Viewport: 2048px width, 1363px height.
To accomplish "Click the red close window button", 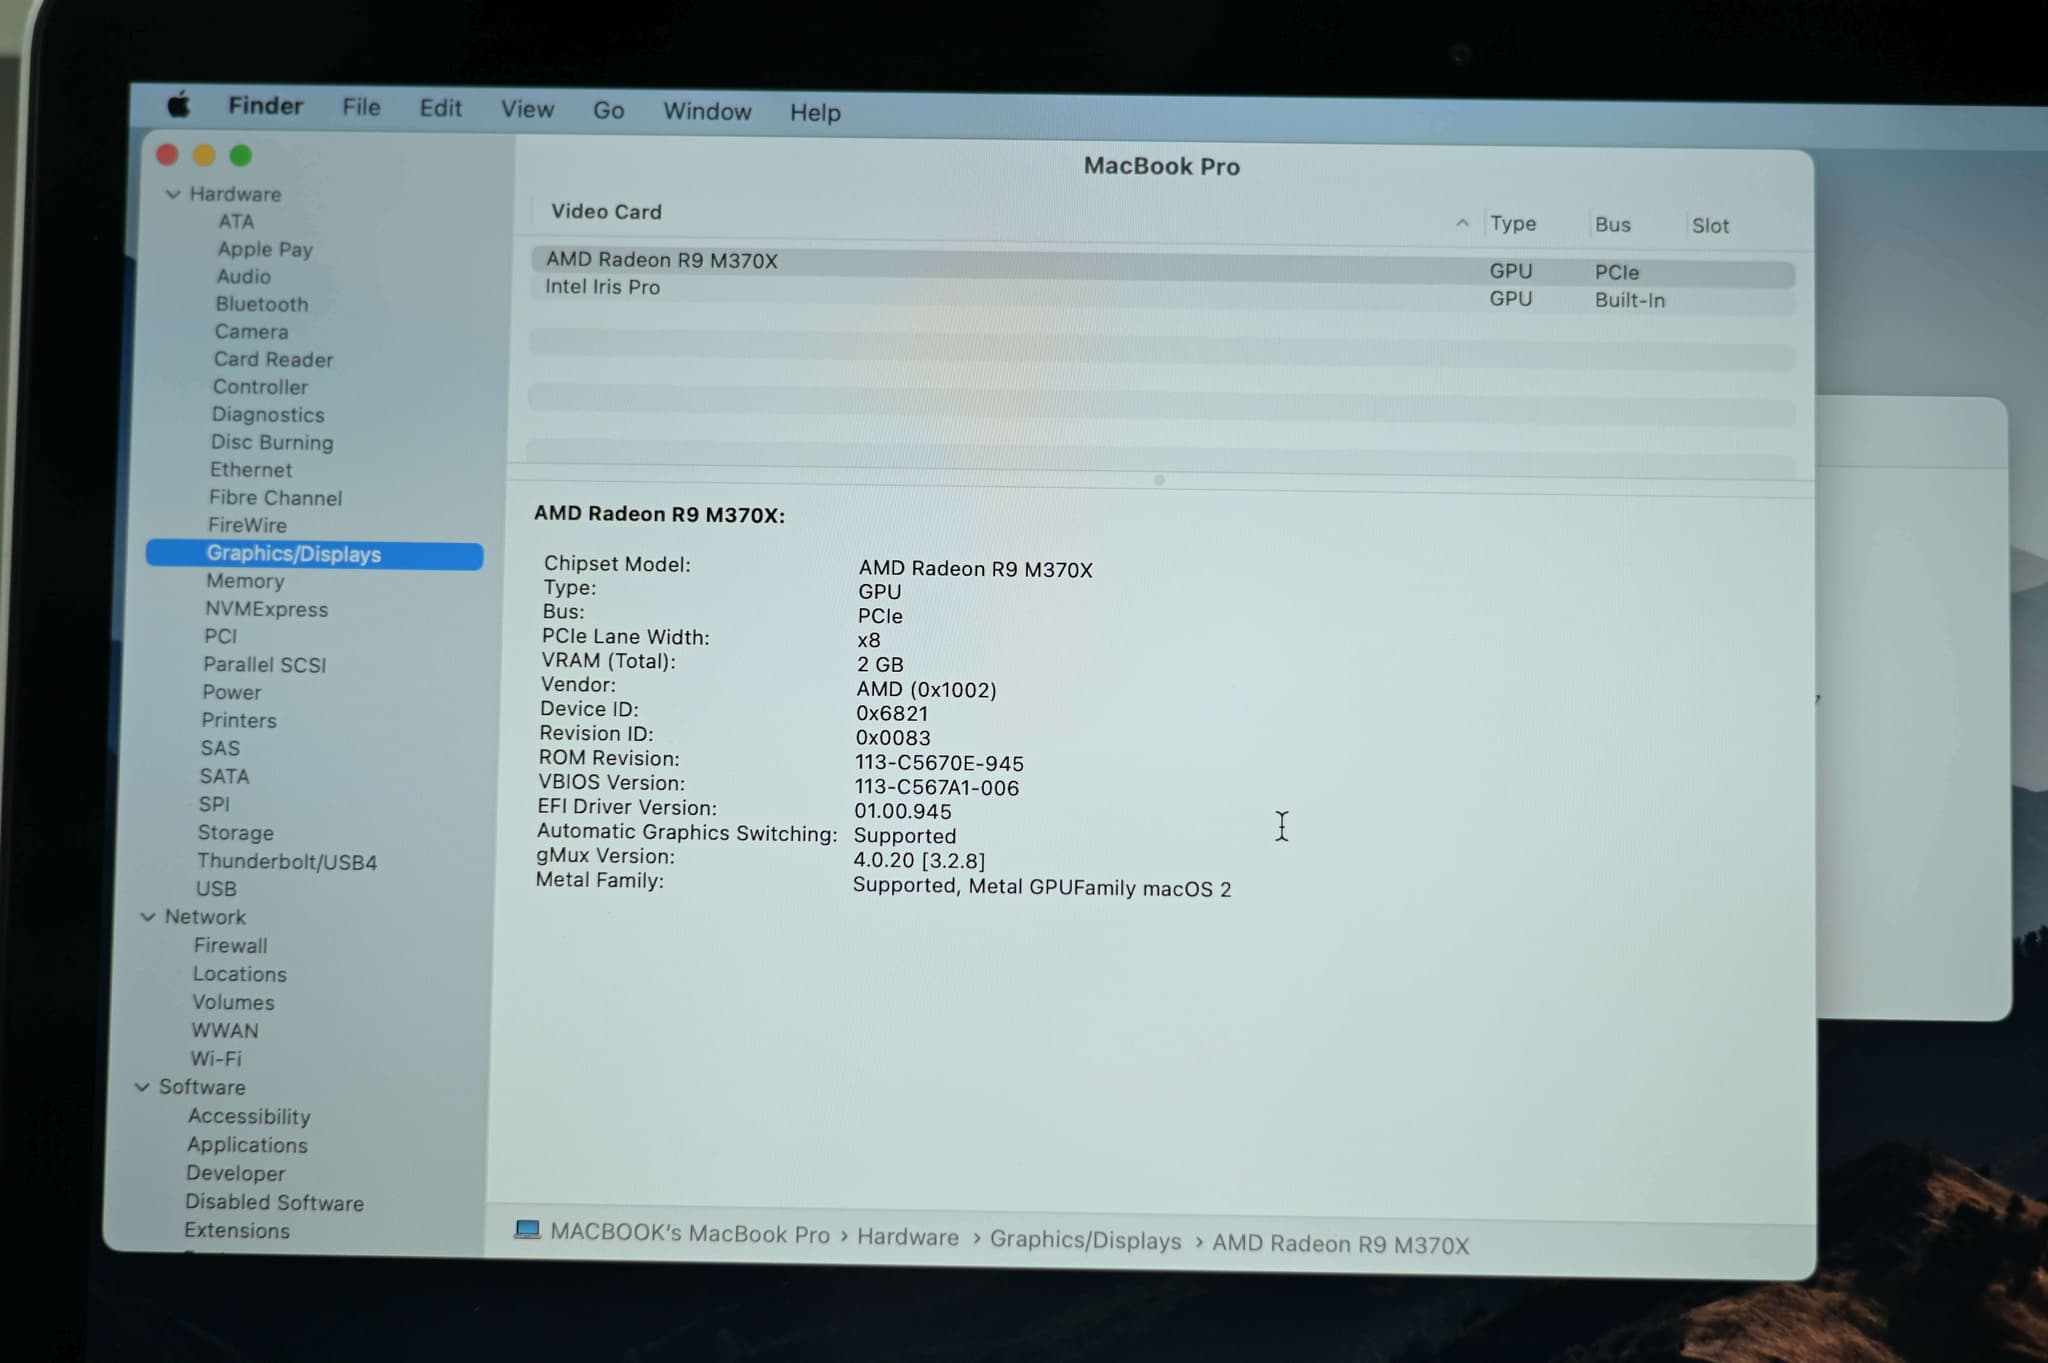I will 168,155.
